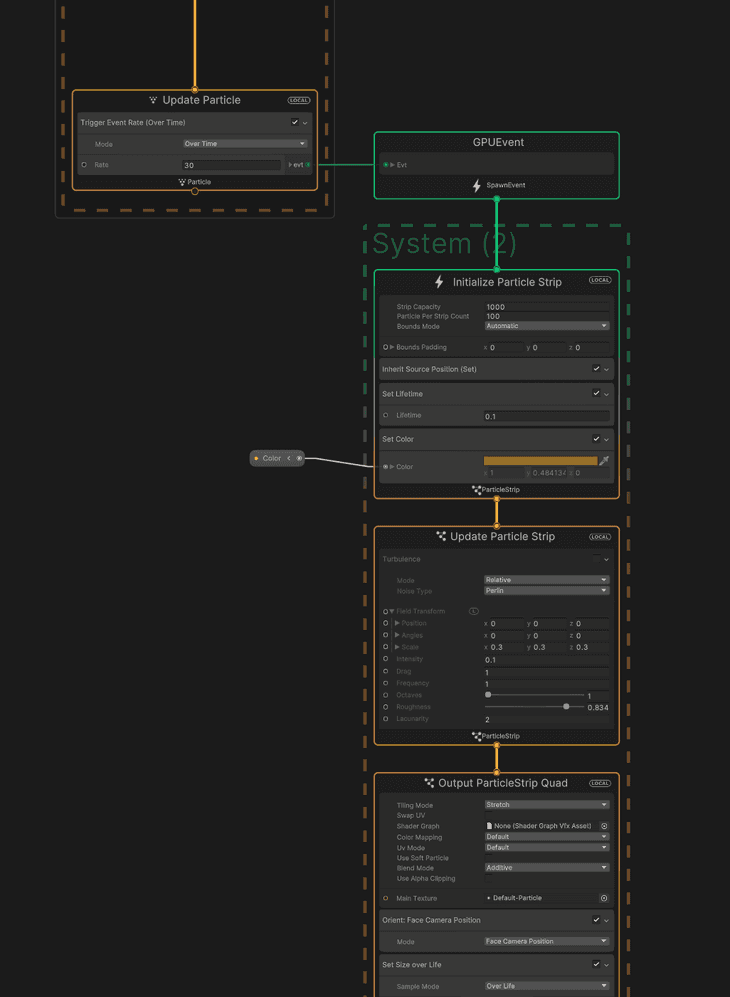Collapse the Set Lifetime block chevron
The width and height of the screenshot is (730, 997).
coord(607,394)
